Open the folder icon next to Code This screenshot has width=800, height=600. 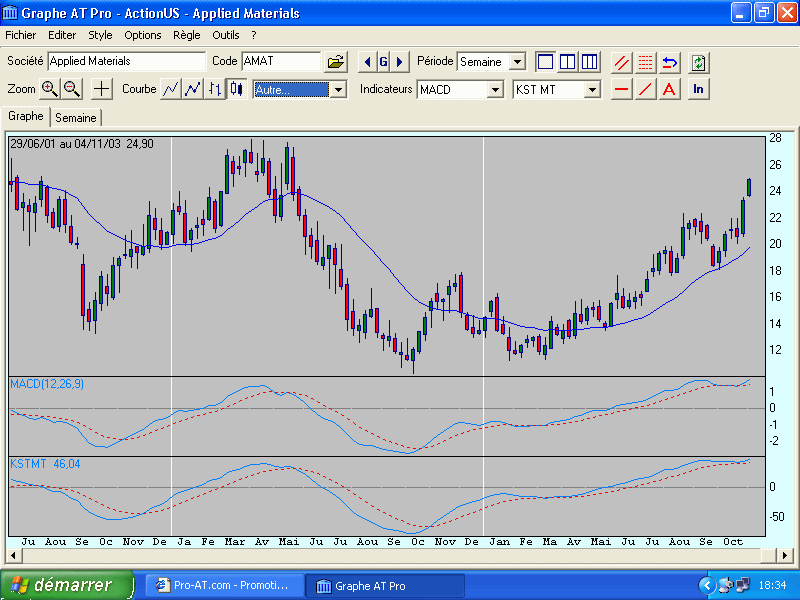tap(336, 62)
